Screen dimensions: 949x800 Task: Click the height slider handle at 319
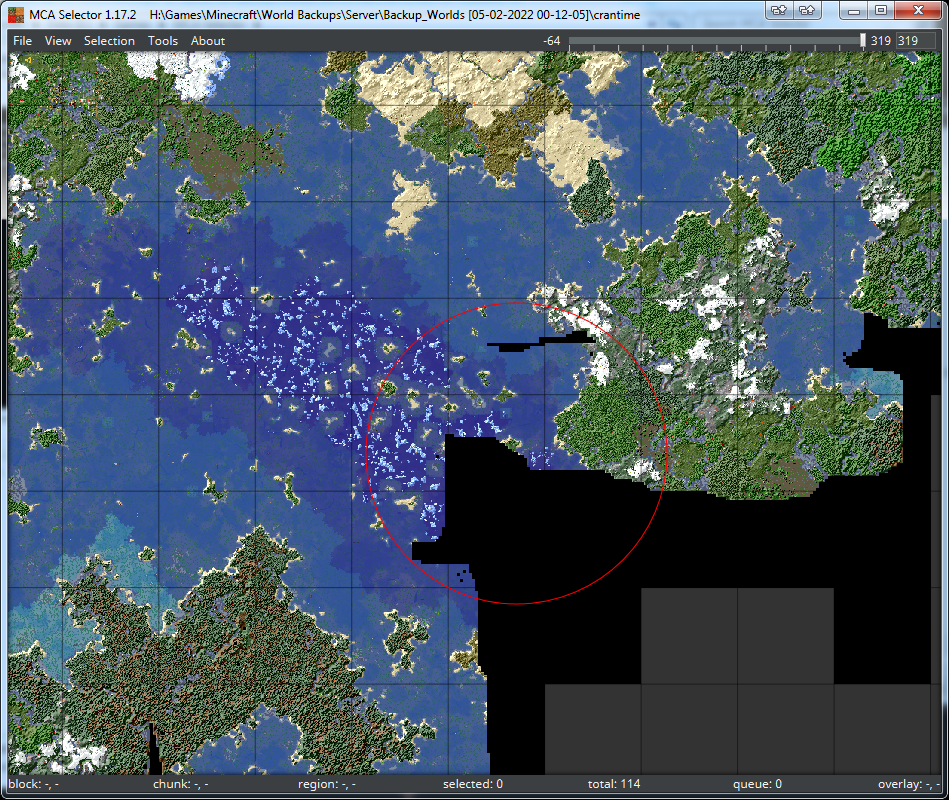coord(863,41)
